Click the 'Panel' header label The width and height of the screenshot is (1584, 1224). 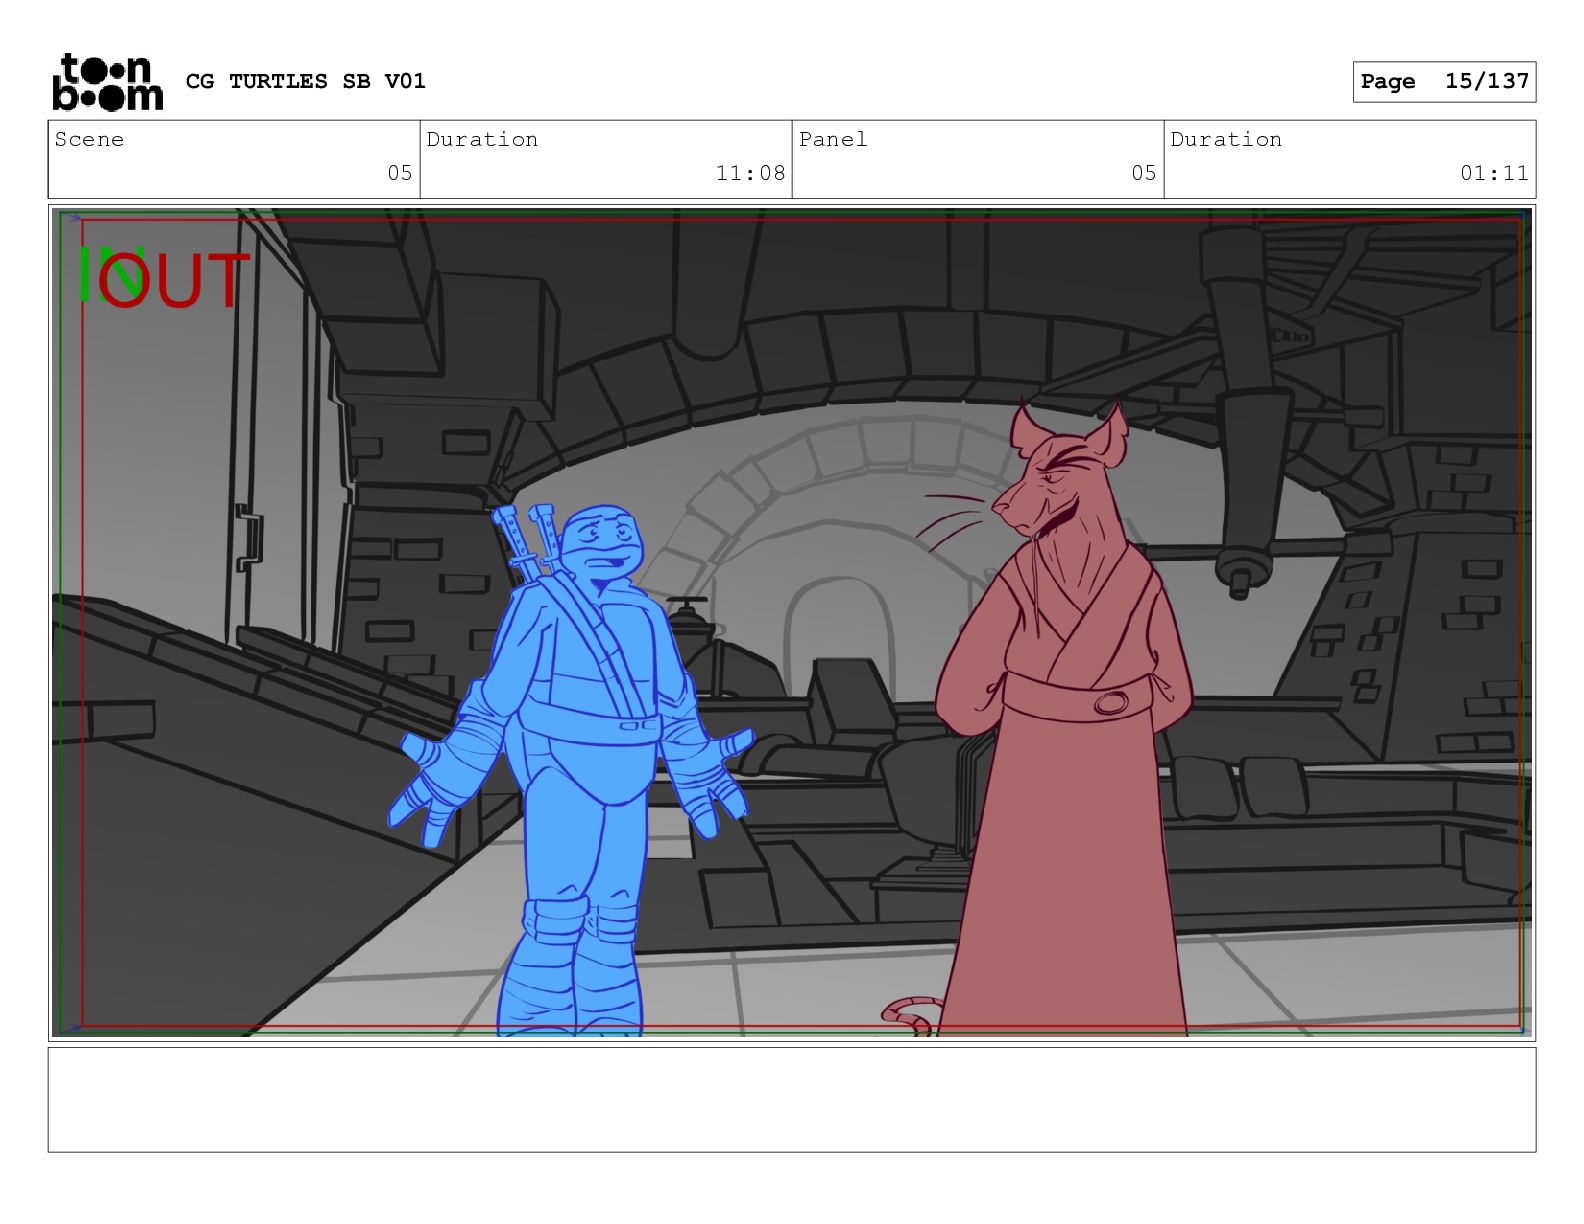[833, 140]
